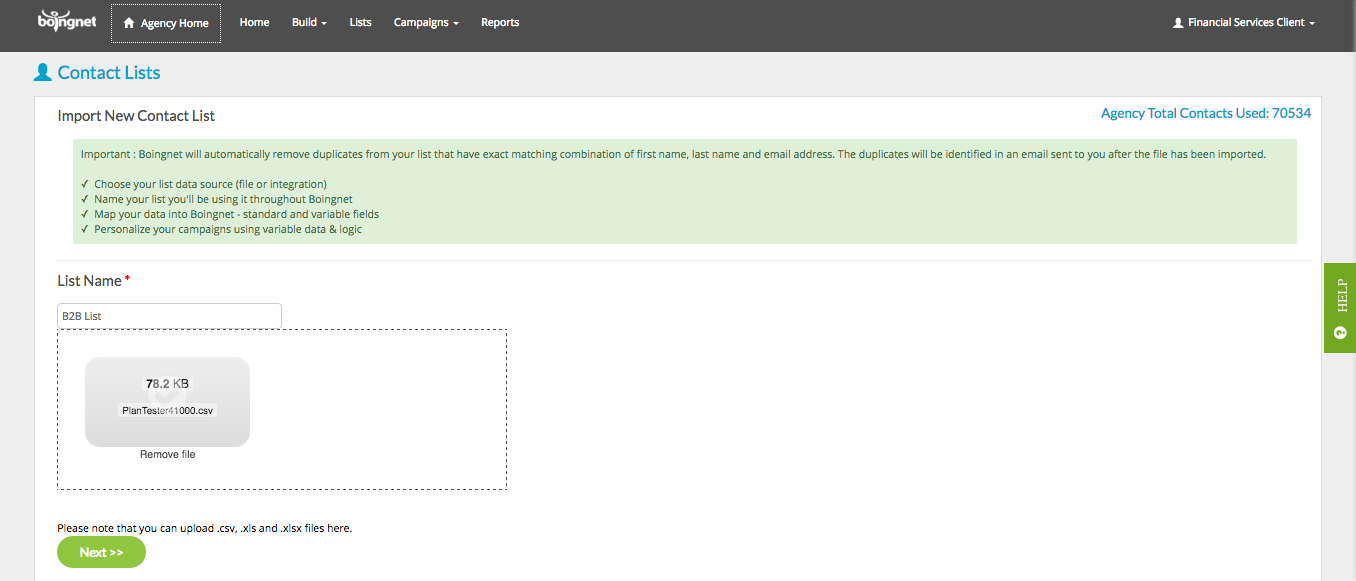Open Agency Home

(x=166, y=23)
